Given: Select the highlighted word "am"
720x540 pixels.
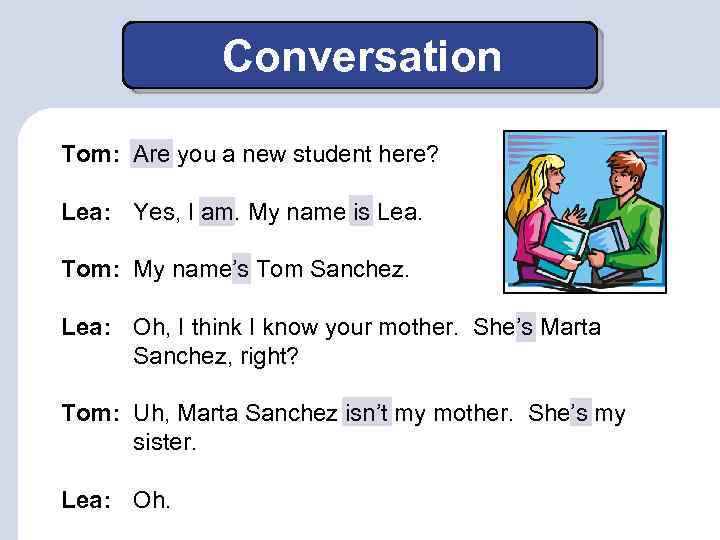Looking at the screenshot, I should pos(216,212).
